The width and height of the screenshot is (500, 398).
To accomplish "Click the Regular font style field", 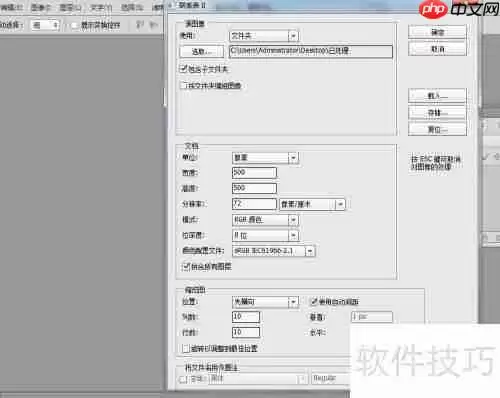I will click(331, 379).
